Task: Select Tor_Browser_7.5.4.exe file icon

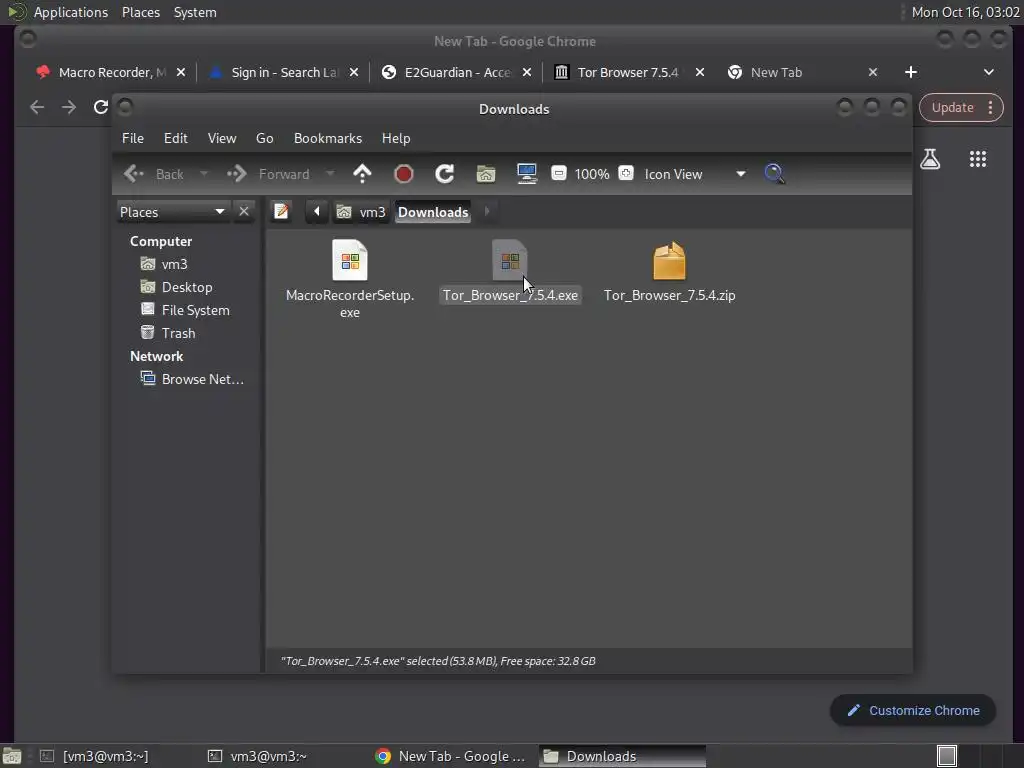Action: pos(509,261)
